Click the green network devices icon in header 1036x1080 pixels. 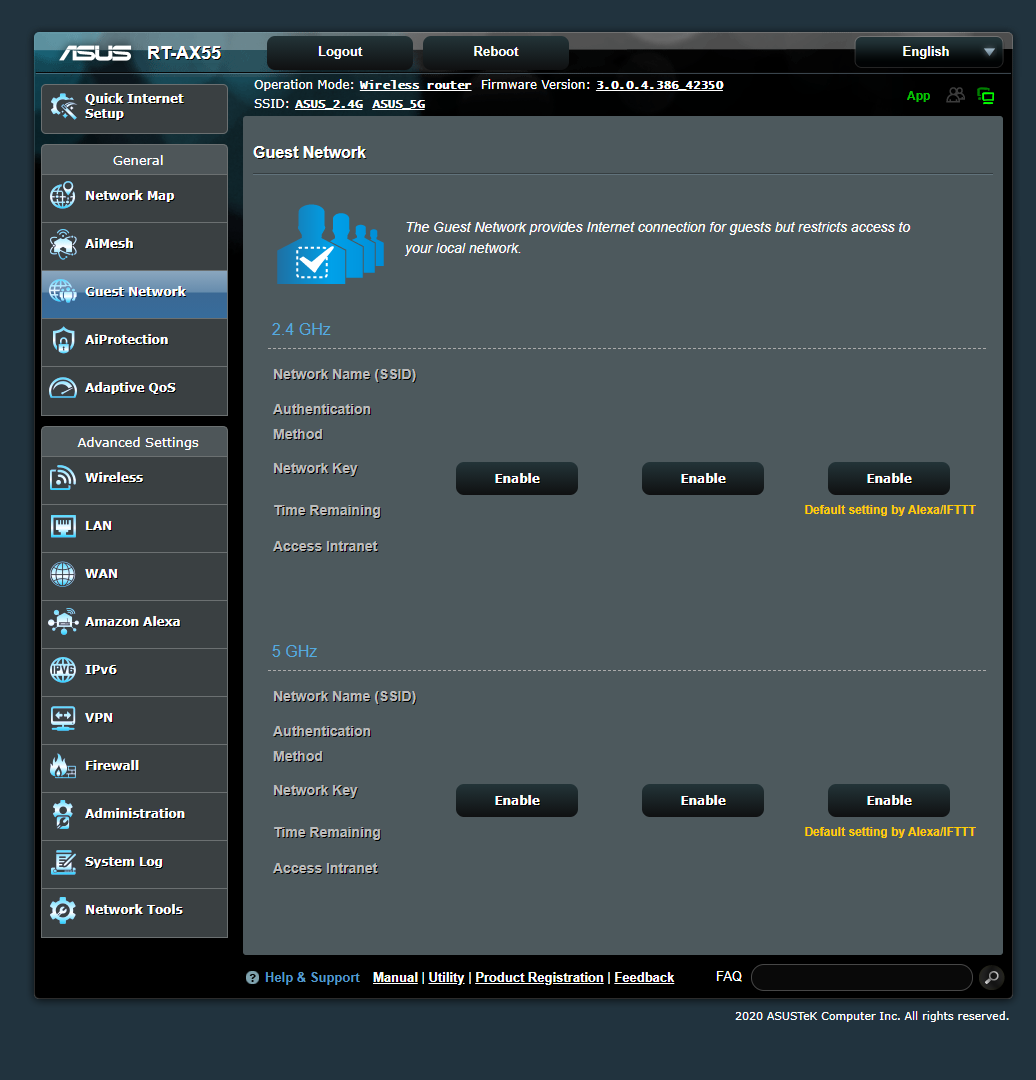[x=986, y=96]
